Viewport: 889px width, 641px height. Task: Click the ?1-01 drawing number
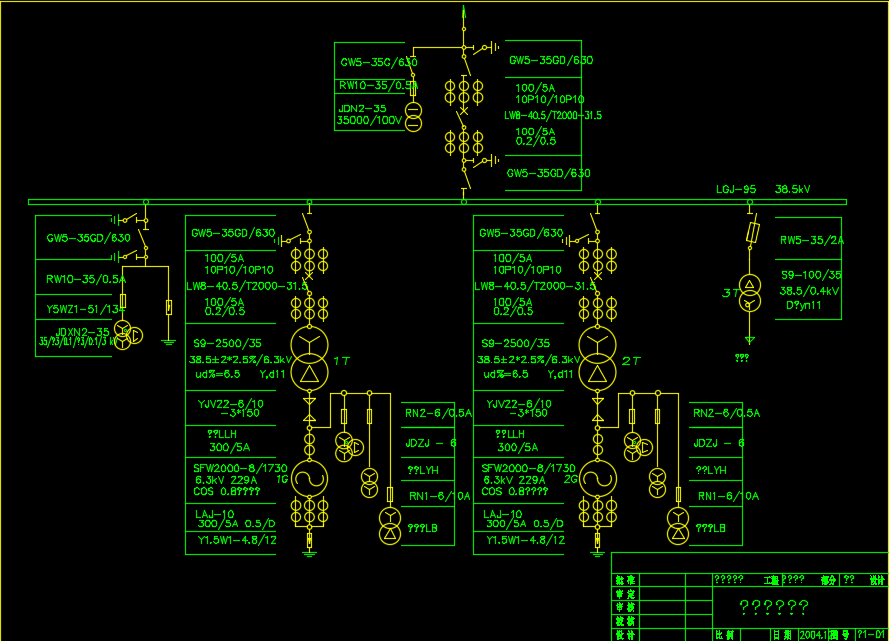(x=871, y=635)
